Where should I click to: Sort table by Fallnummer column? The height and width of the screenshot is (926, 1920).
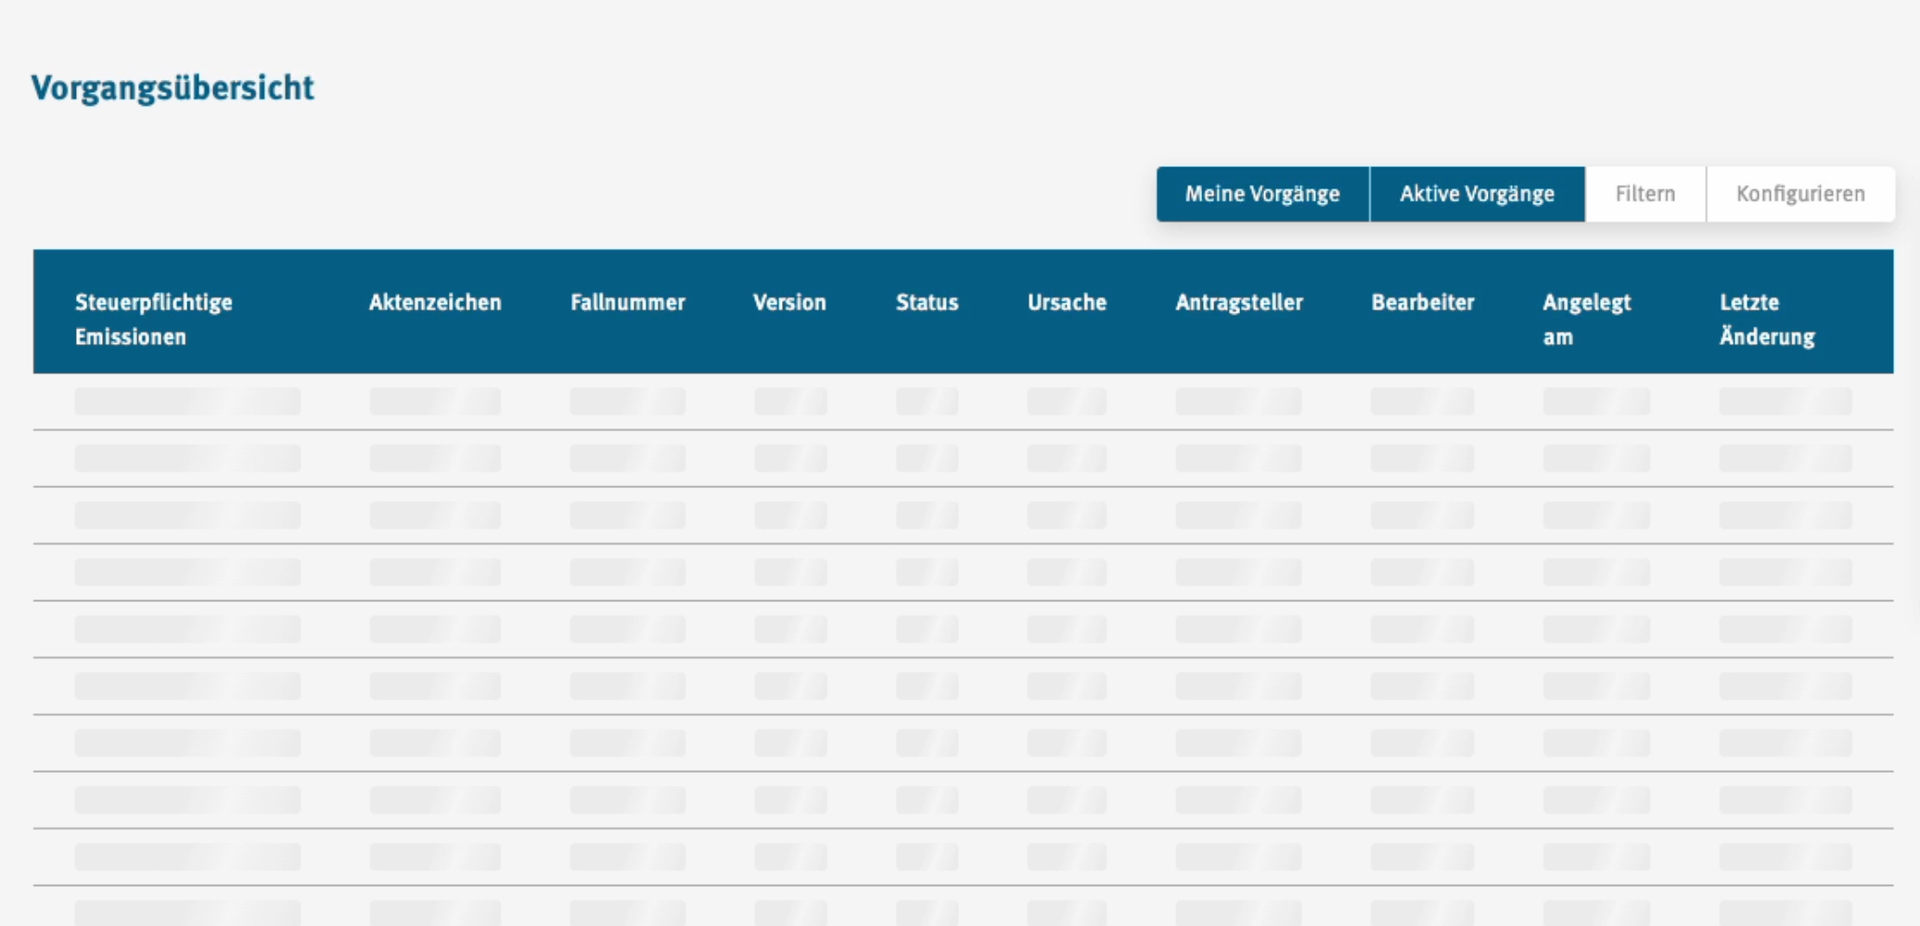tap(627, 302)
